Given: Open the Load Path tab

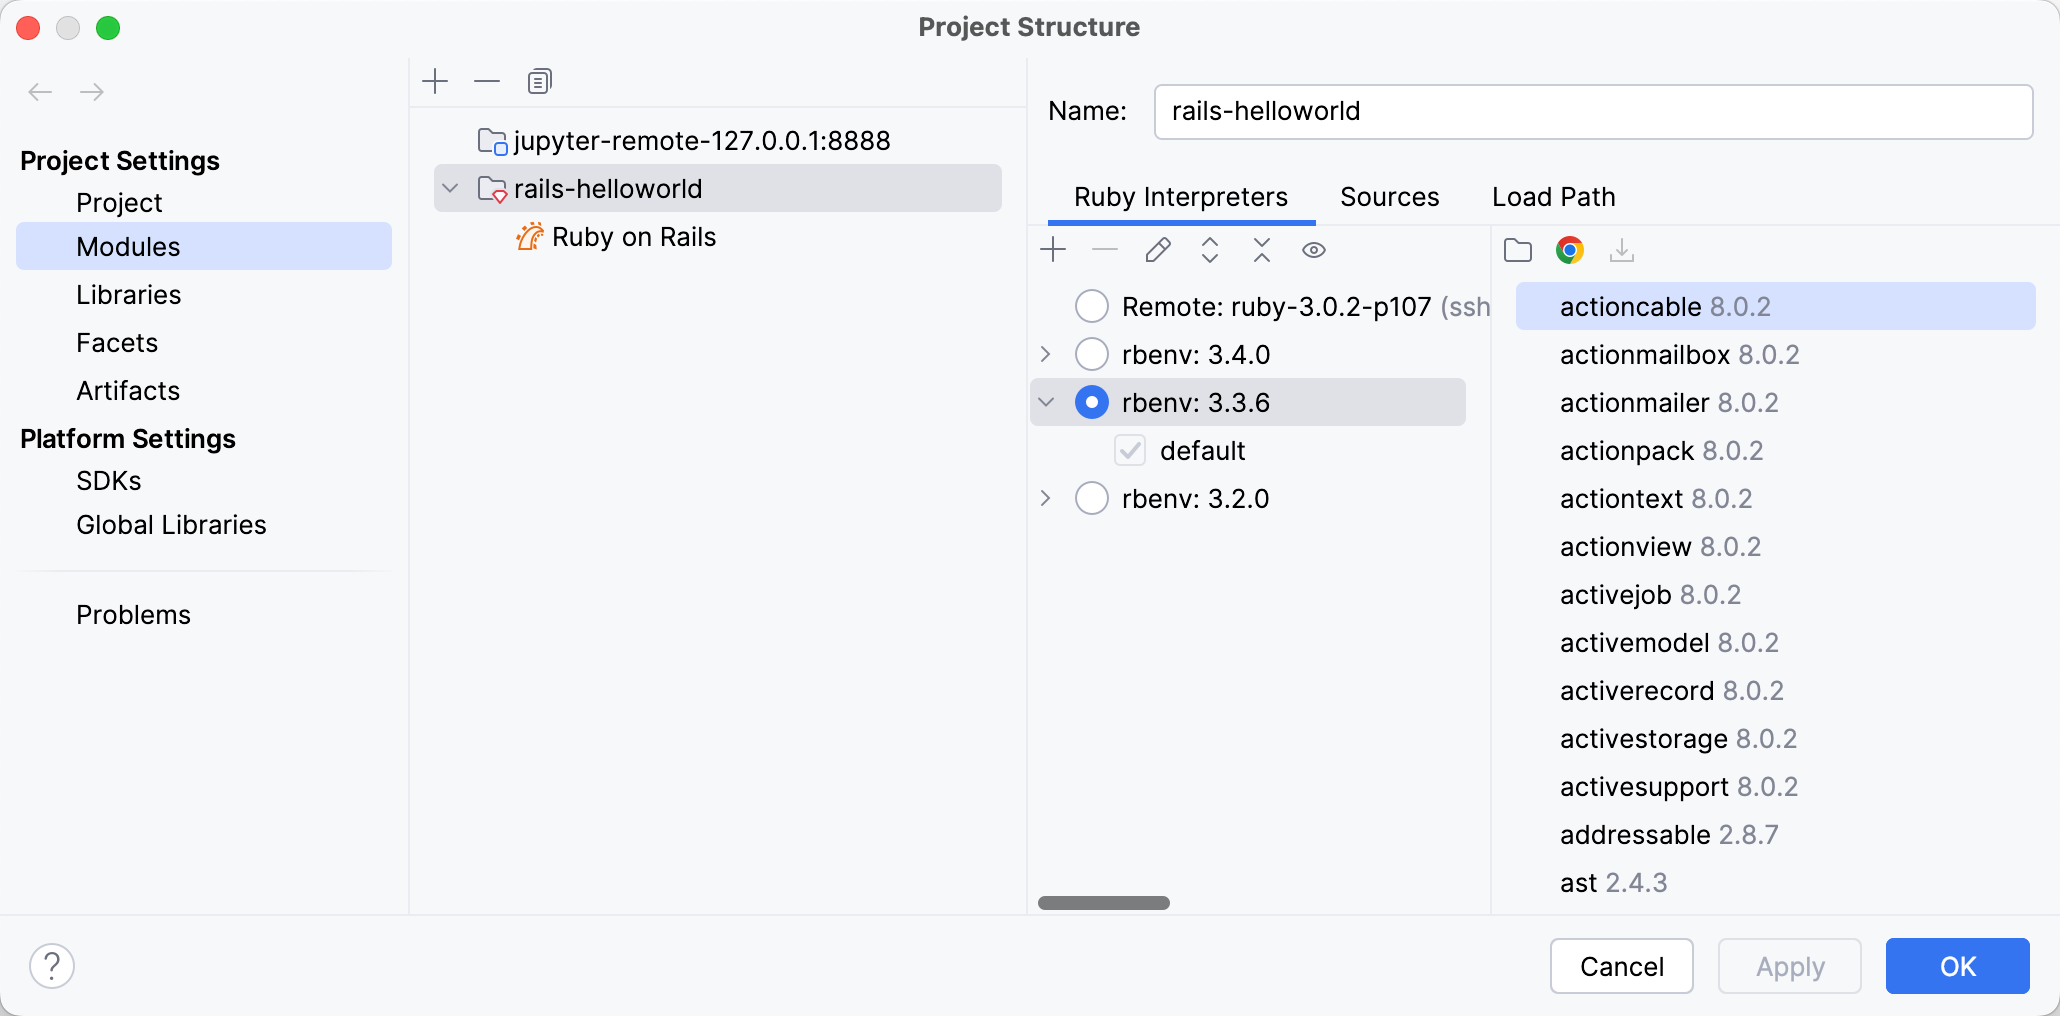Looking at the screenshot, I should click(1553, 197).
